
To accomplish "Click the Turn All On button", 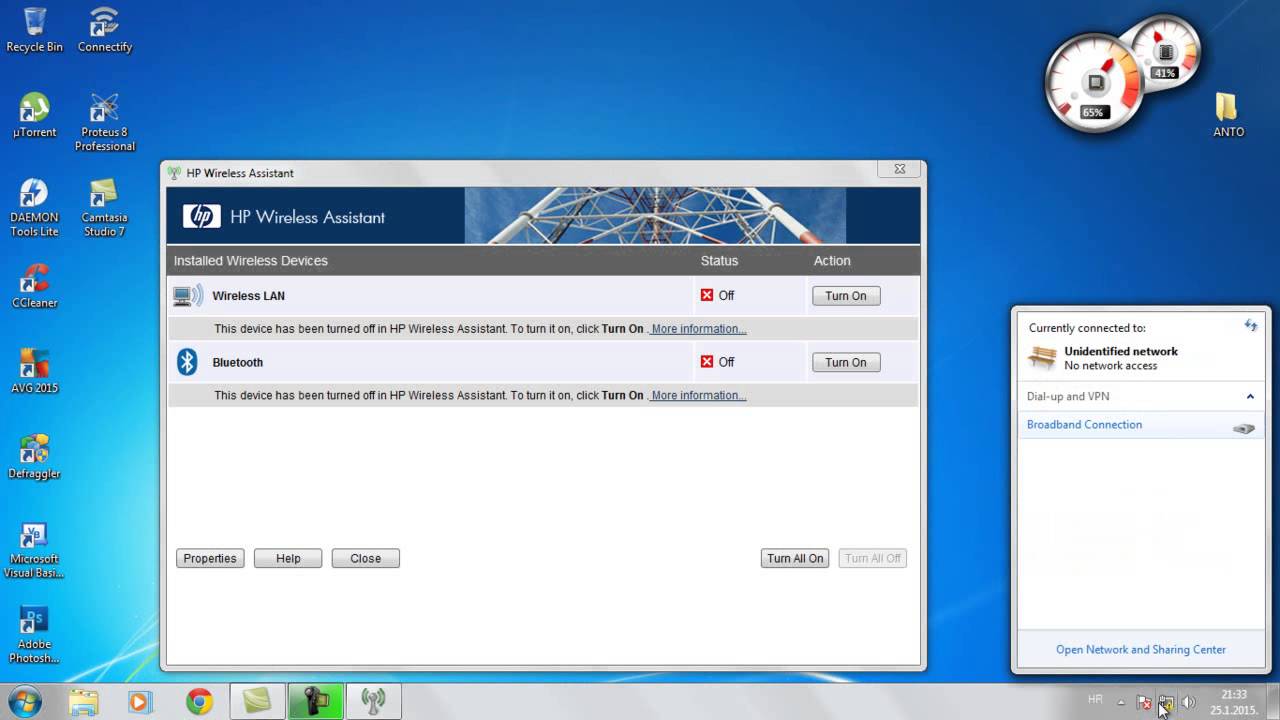I will tap(795, 558).
